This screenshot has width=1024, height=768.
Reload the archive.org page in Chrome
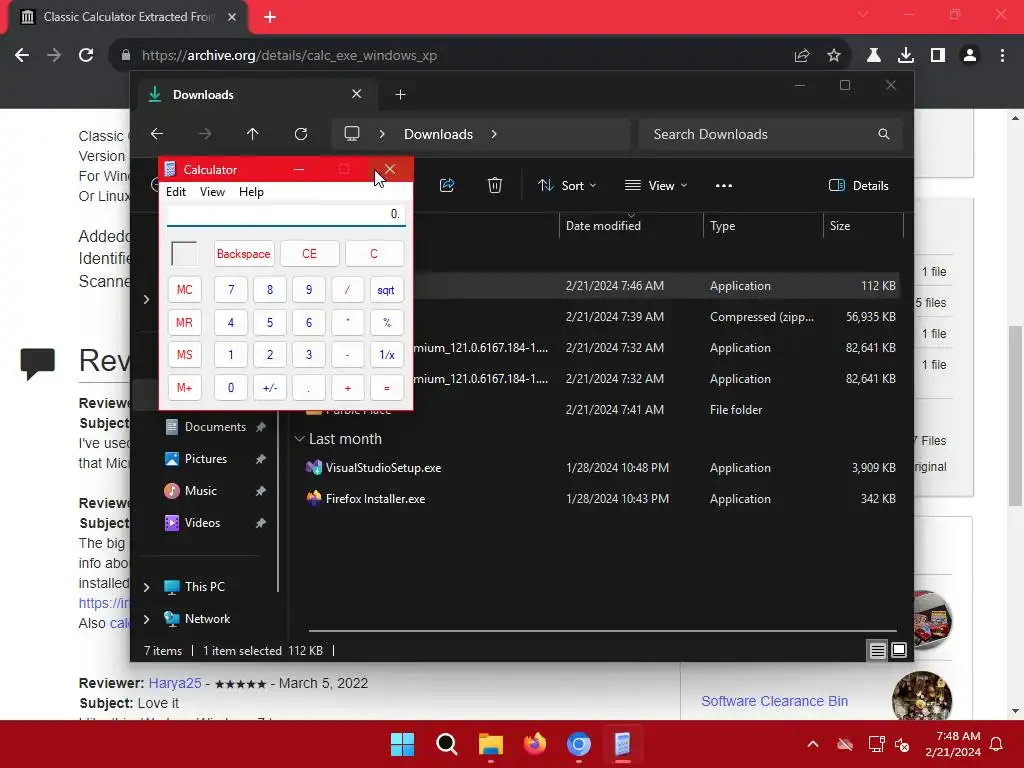(x=86, y=56)
